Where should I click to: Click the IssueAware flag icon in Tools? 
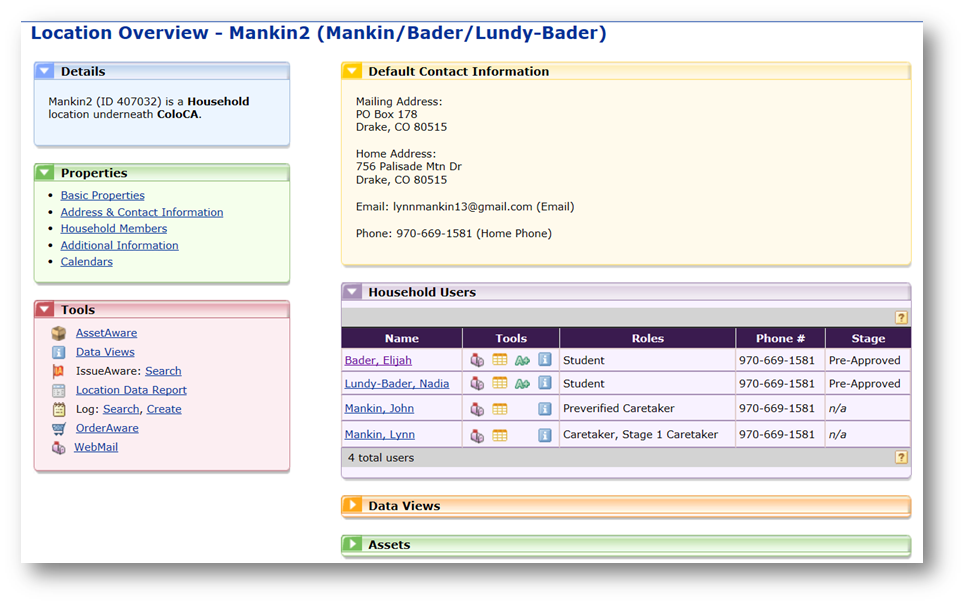[59, 371]
